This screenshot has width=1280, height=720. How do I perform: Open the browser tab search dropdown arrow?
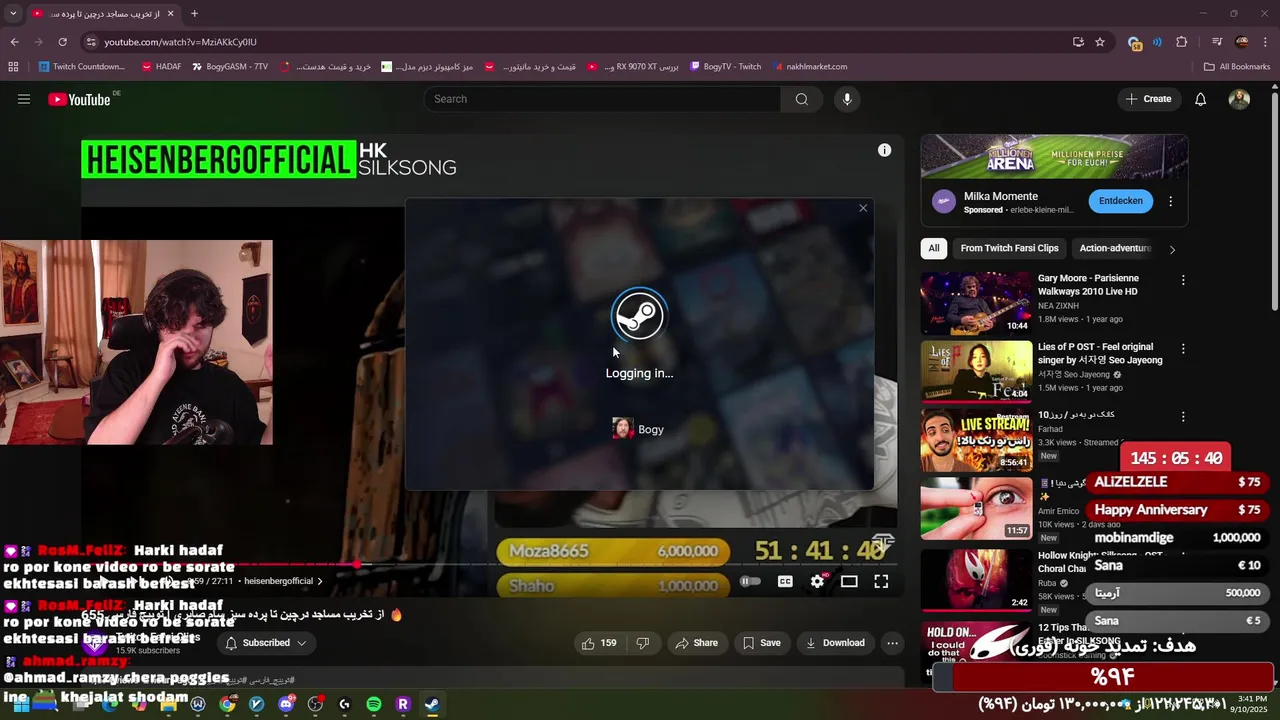coord(13,14)
